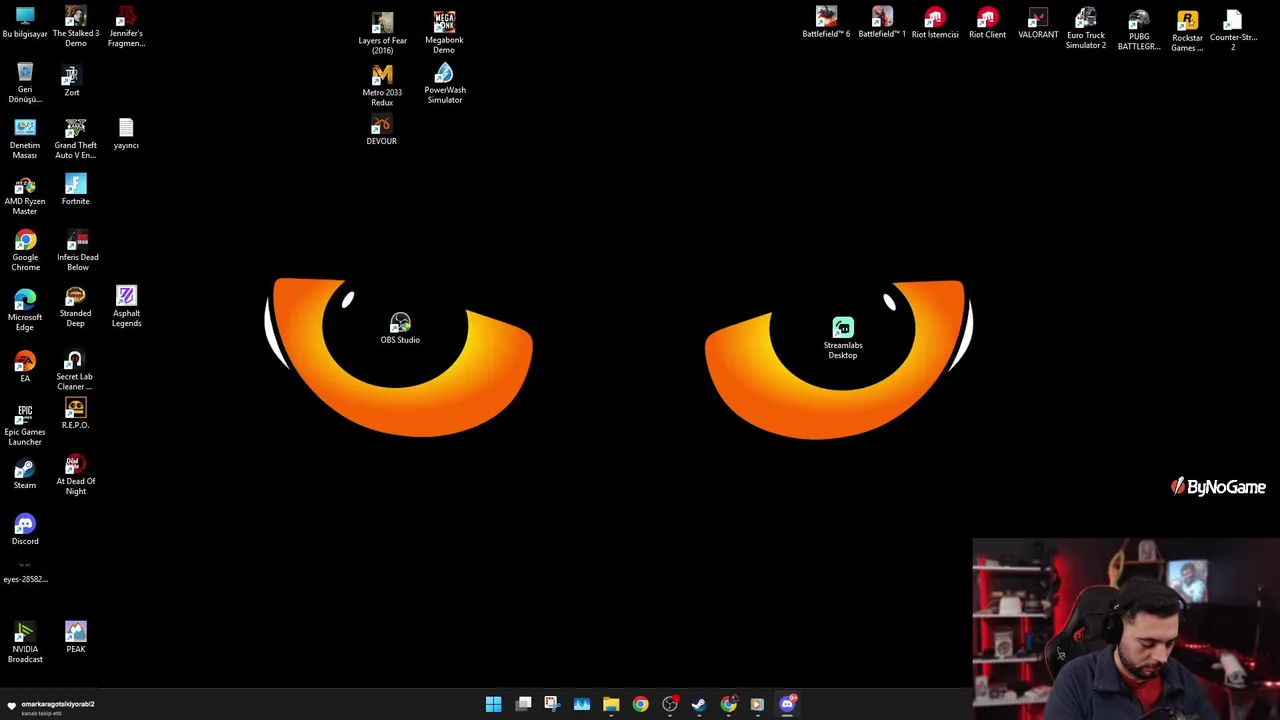Select the VALORANT desktop icon
1280x720 pixels.
[1038, 23]
